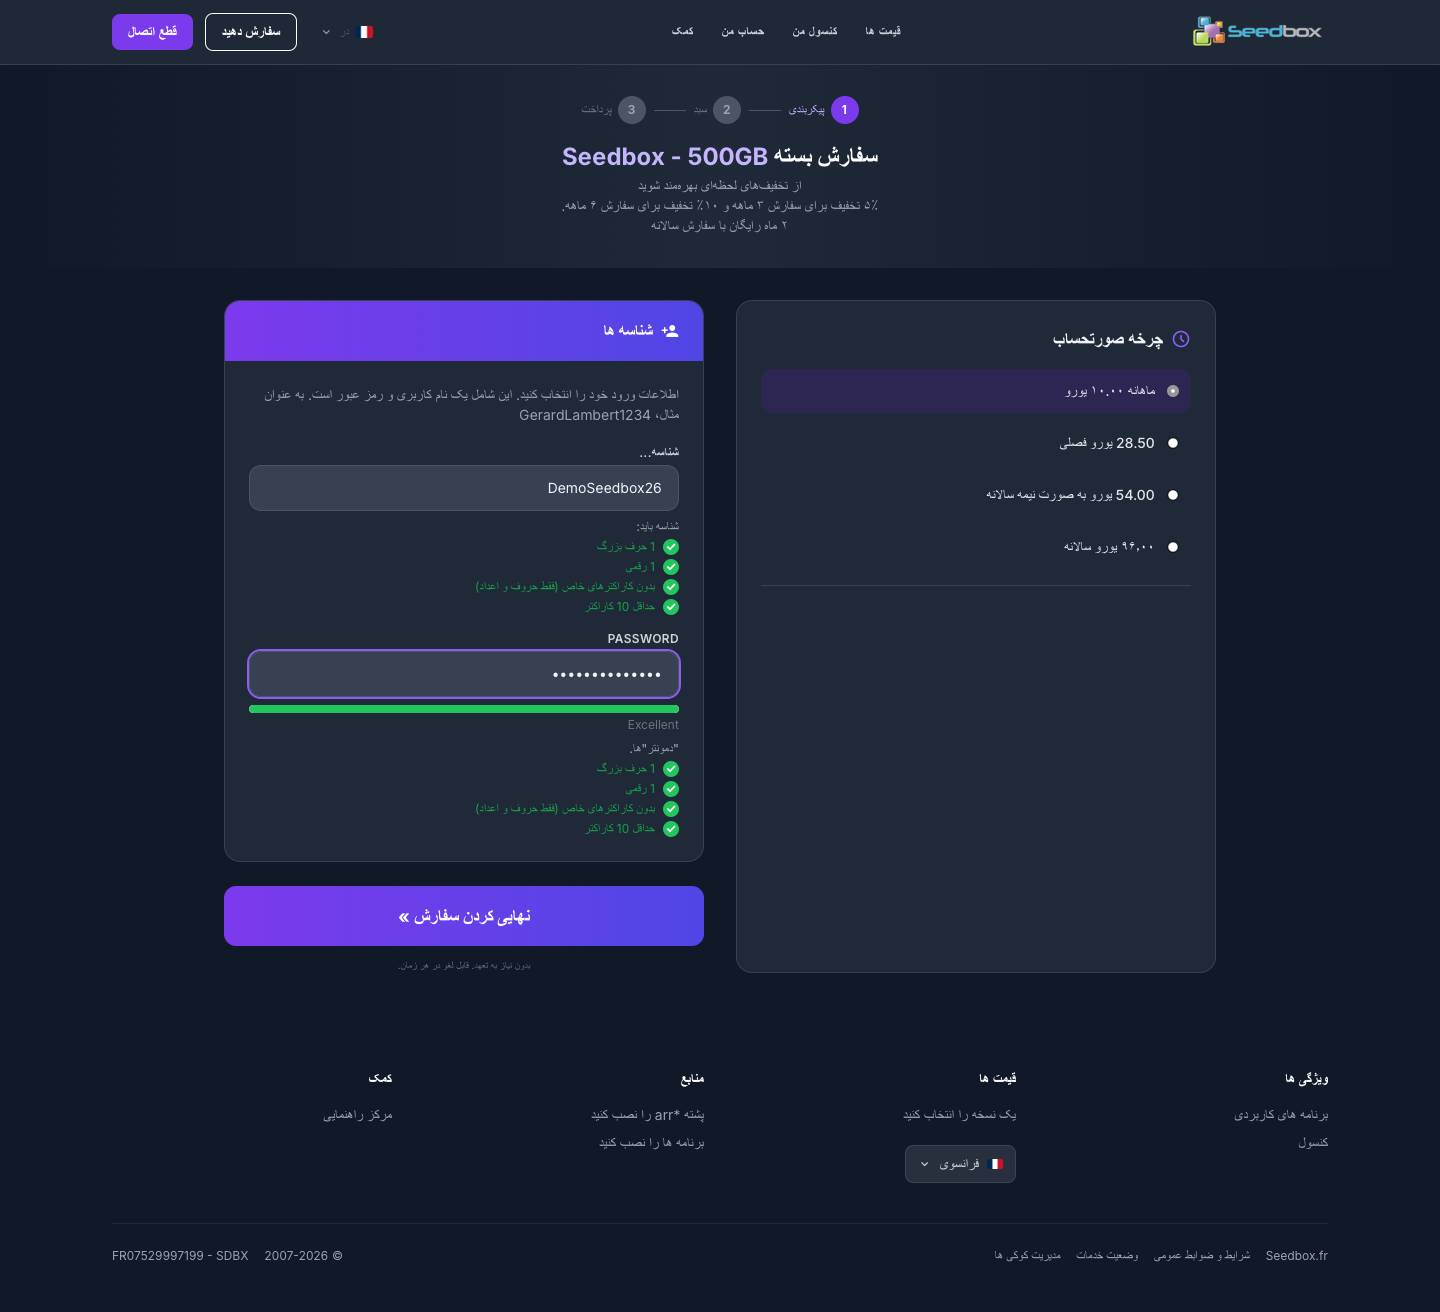1440x1312 pixels.
Task: Click the step 2 سبد circle
Action: tap(727, 110)
